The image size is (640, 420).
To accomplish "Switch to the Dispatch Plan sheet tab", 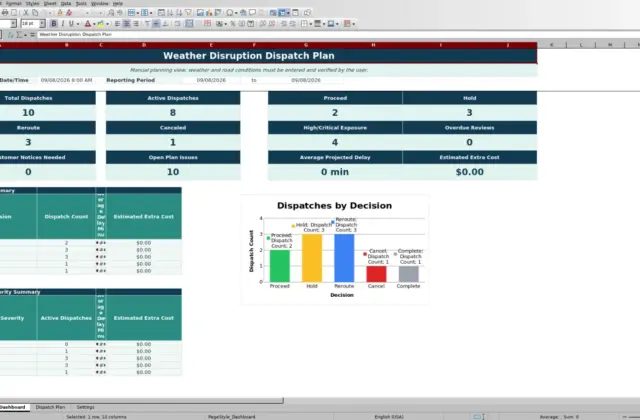I will [x=50, y=407].
